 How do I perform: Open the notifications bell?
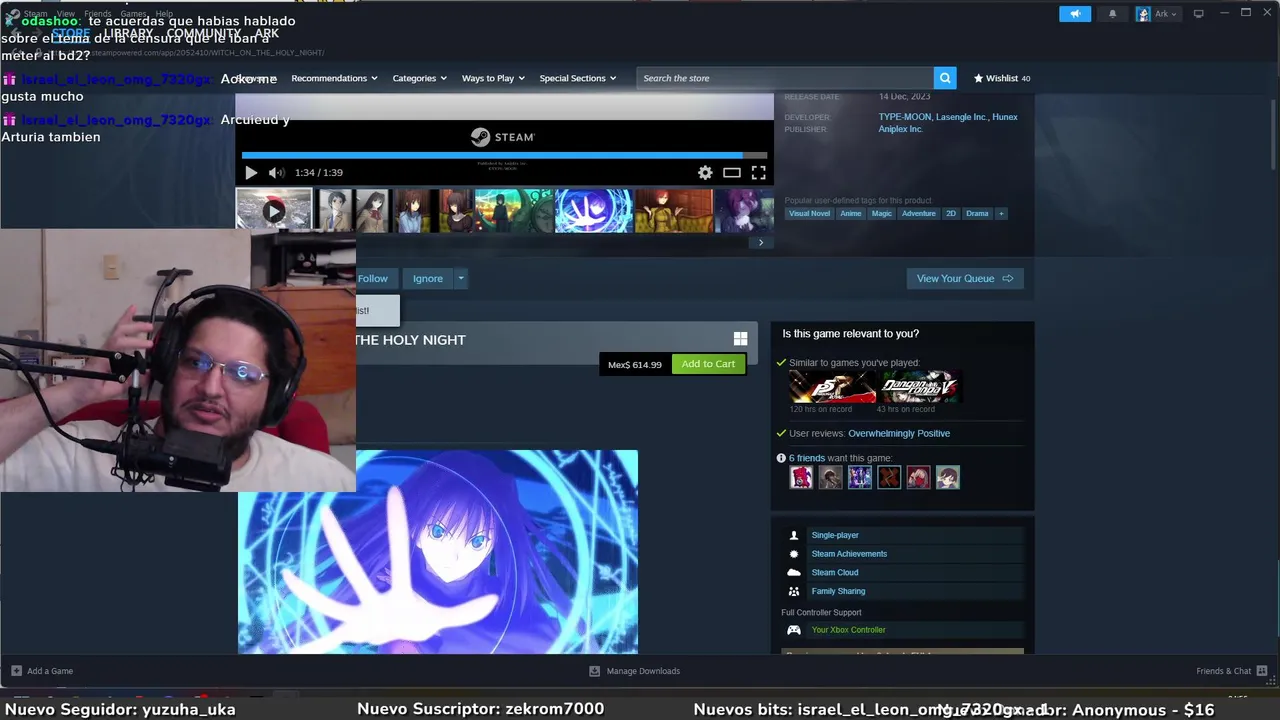coord(1112,14)
